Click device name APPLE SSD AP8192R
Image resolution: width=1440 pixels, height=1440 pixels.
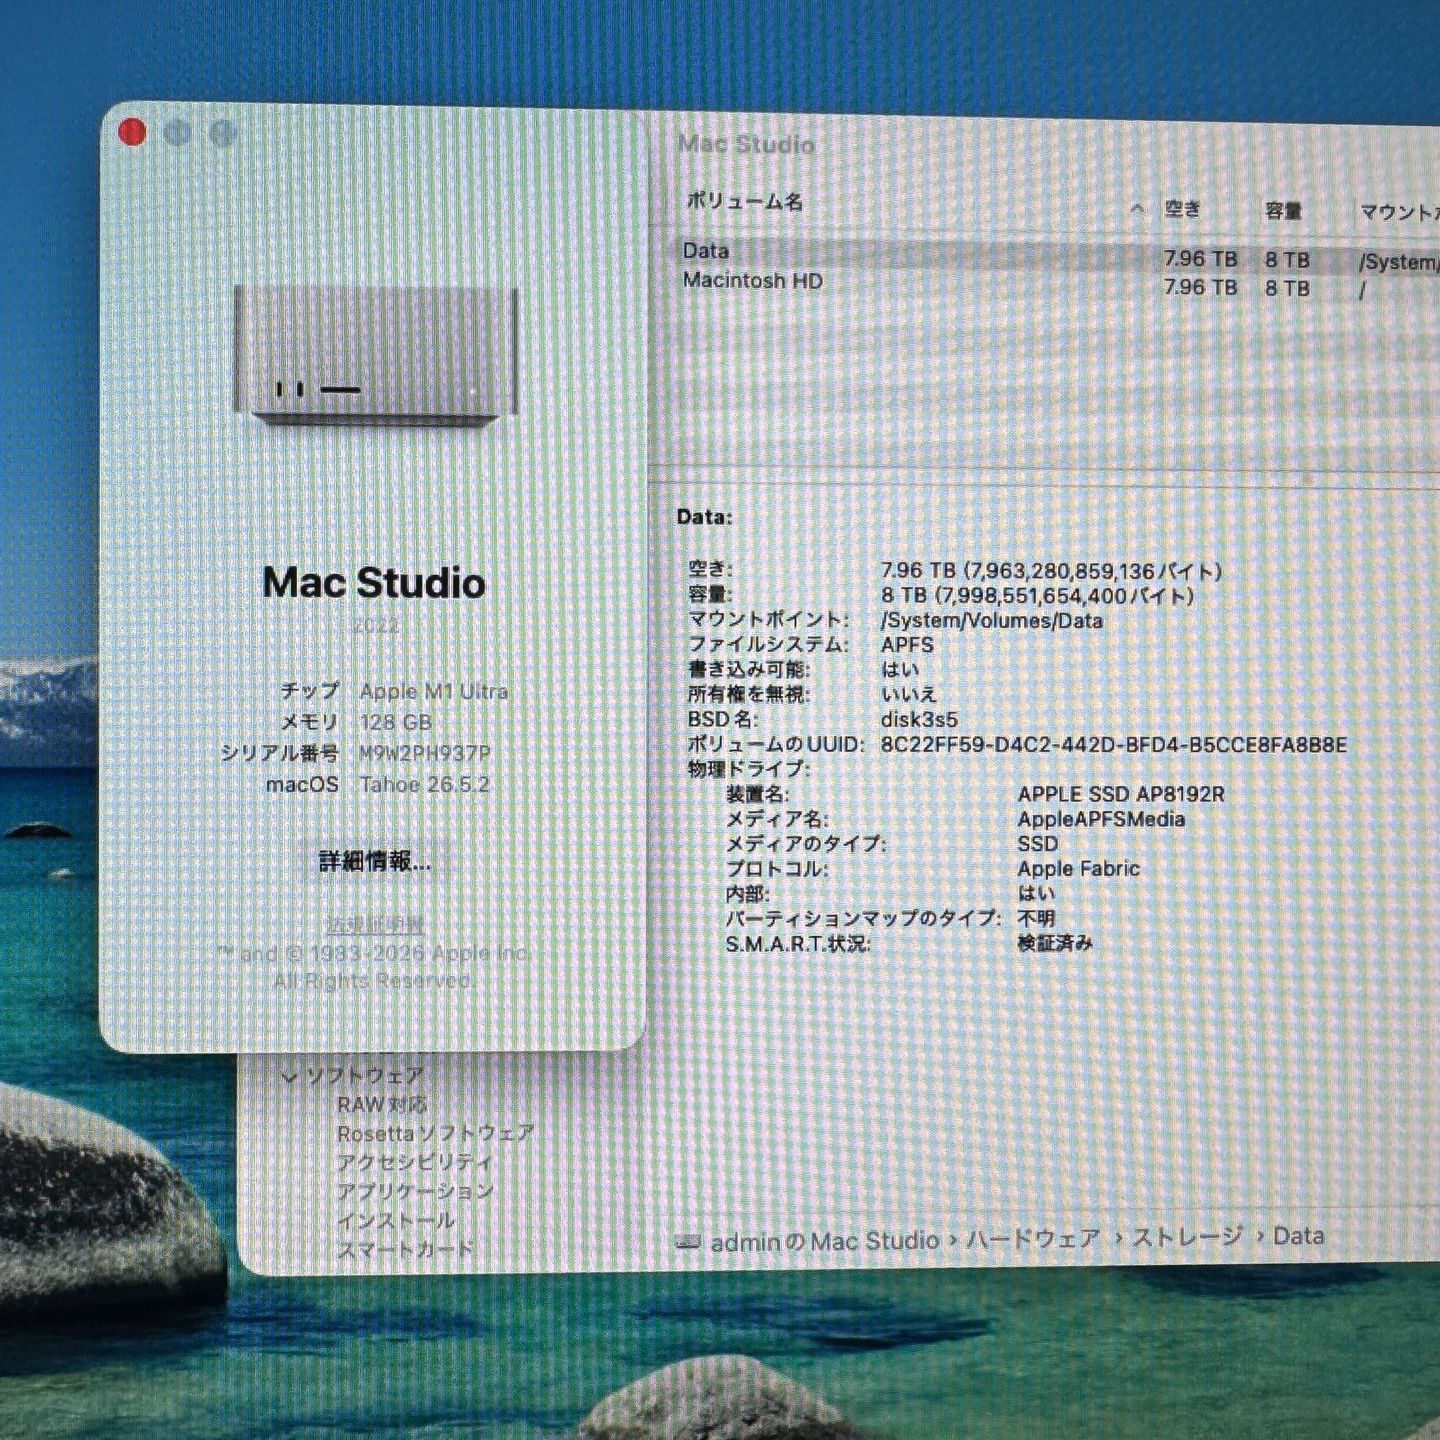click(x=1121, y=794)
